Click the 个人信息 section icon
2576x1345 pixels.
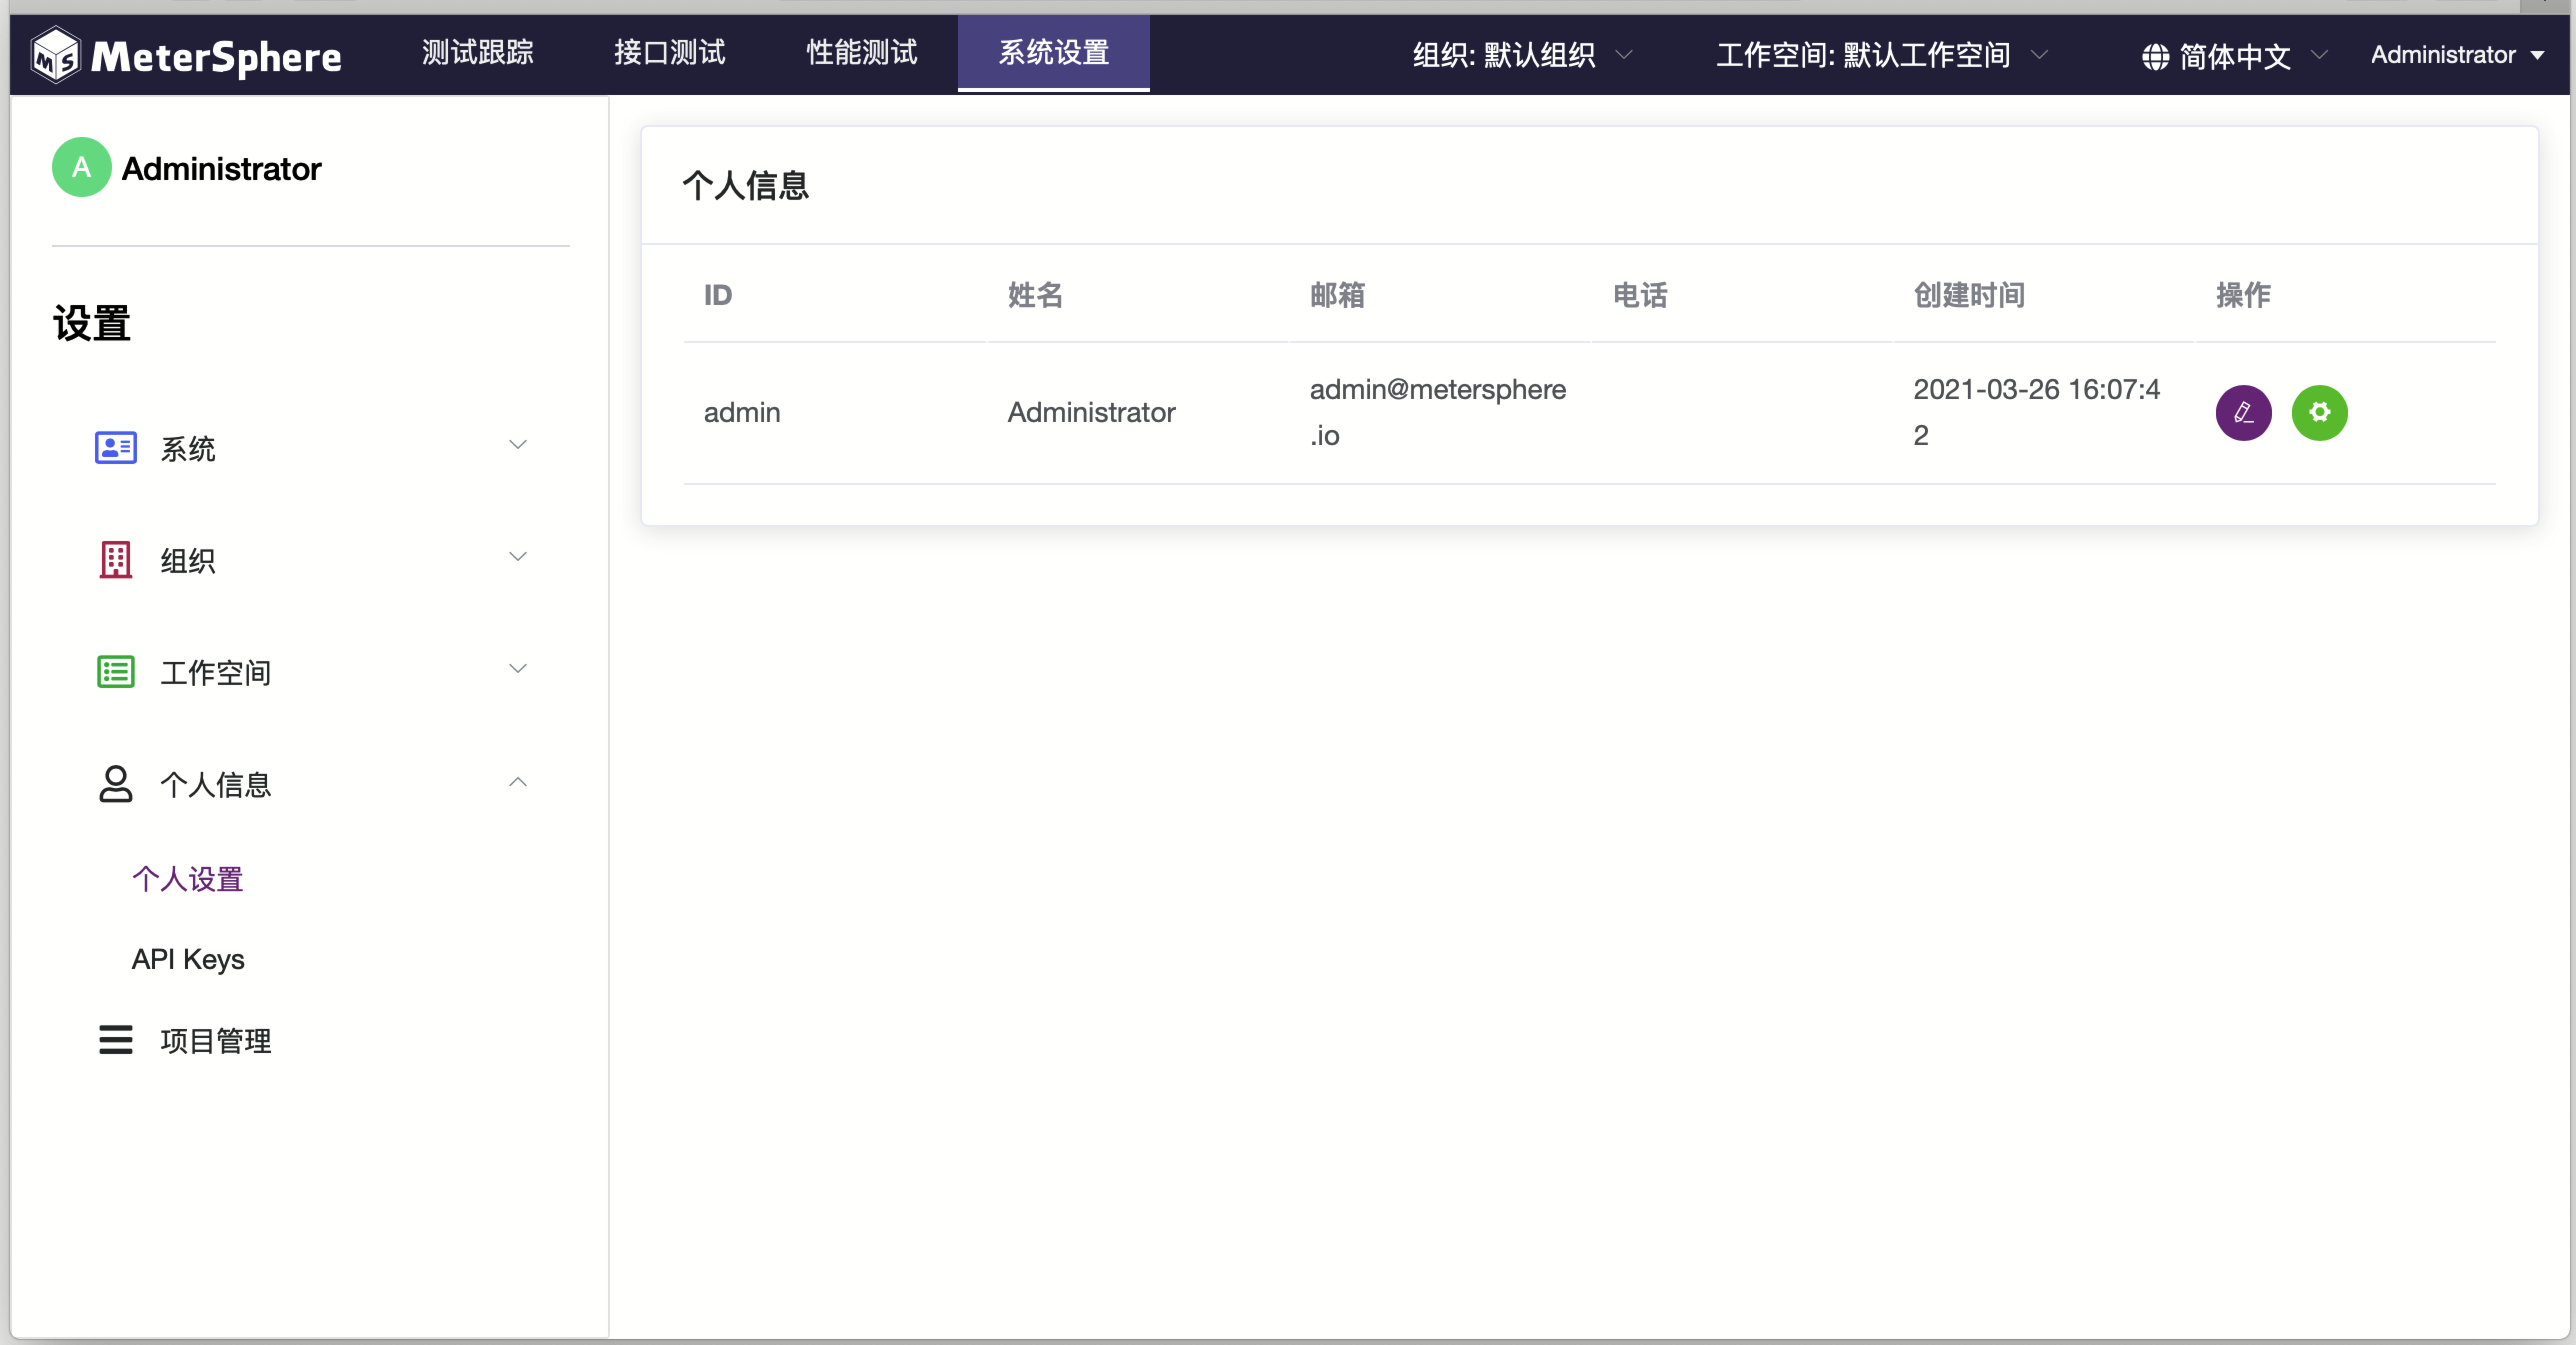[114, 782]
